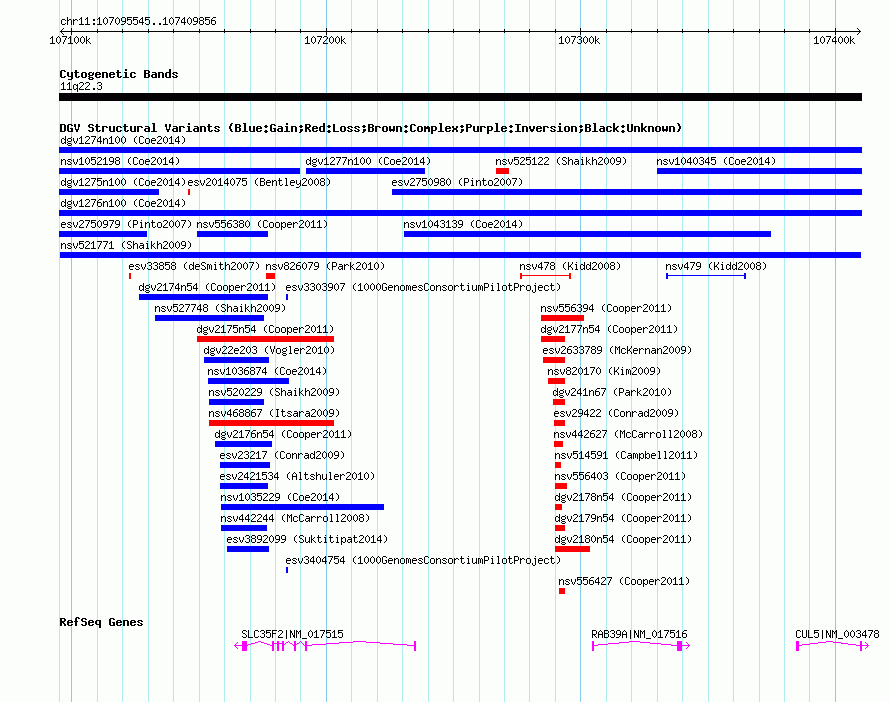Open the esv2633789 (McKernan2009) variant label
The height and width of the screenshot is (702, 890).
coord(617,350)
